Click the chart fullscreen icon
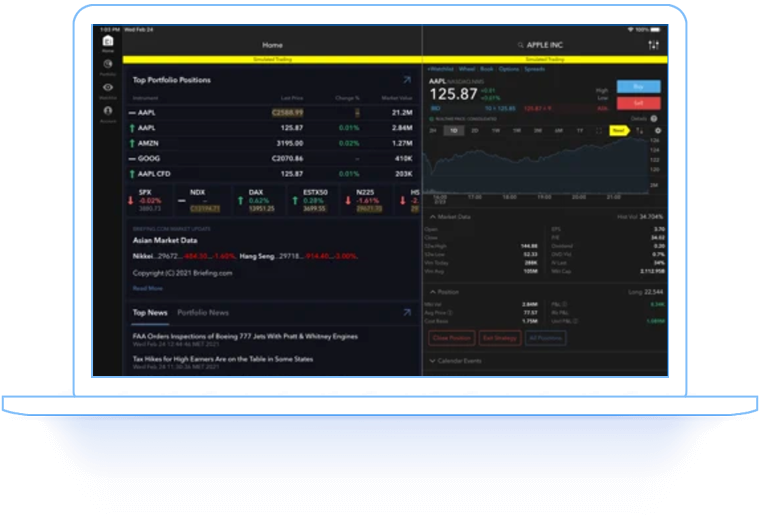This screenshot has width=760, height=515. [599, 131]
